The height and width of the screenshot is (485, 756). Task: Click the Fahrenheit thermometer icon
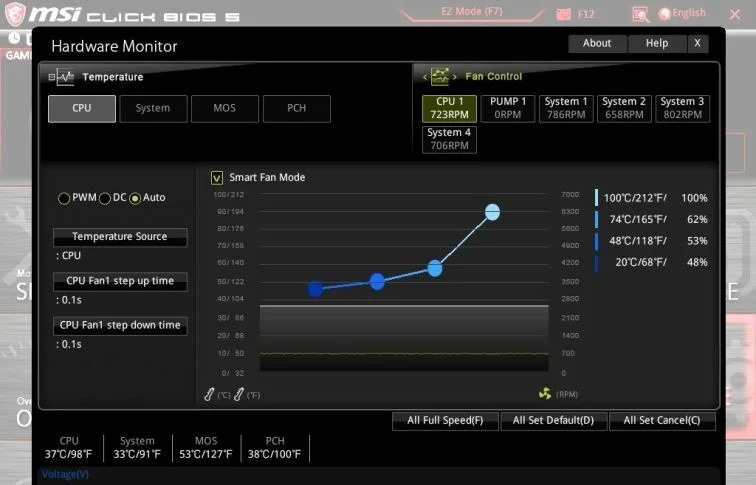pyautogui.click(x=239, y=395)
